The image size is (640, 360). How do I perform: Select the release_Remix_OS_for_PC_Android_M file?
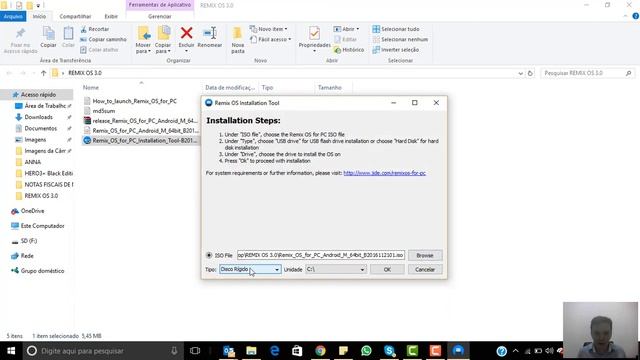[144, 121]
